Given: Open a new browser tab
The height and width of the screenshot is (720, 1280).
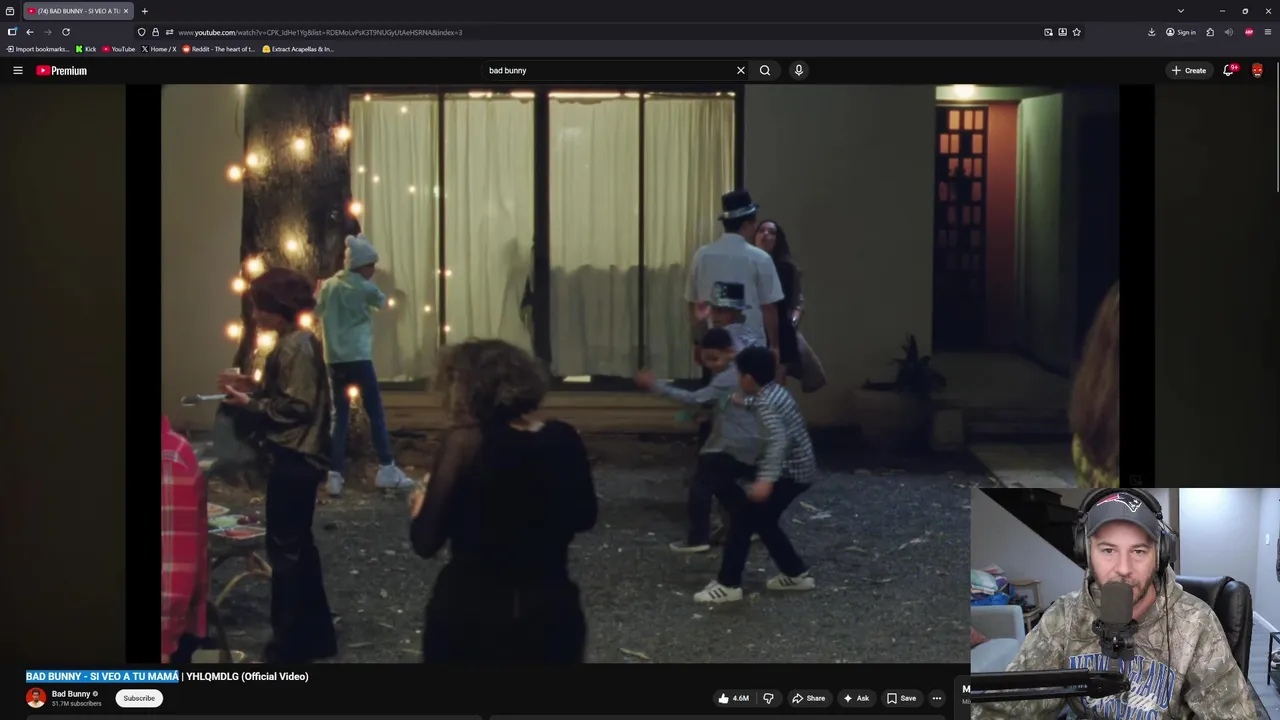Looking at the screenshot, I should coord(144,11).
